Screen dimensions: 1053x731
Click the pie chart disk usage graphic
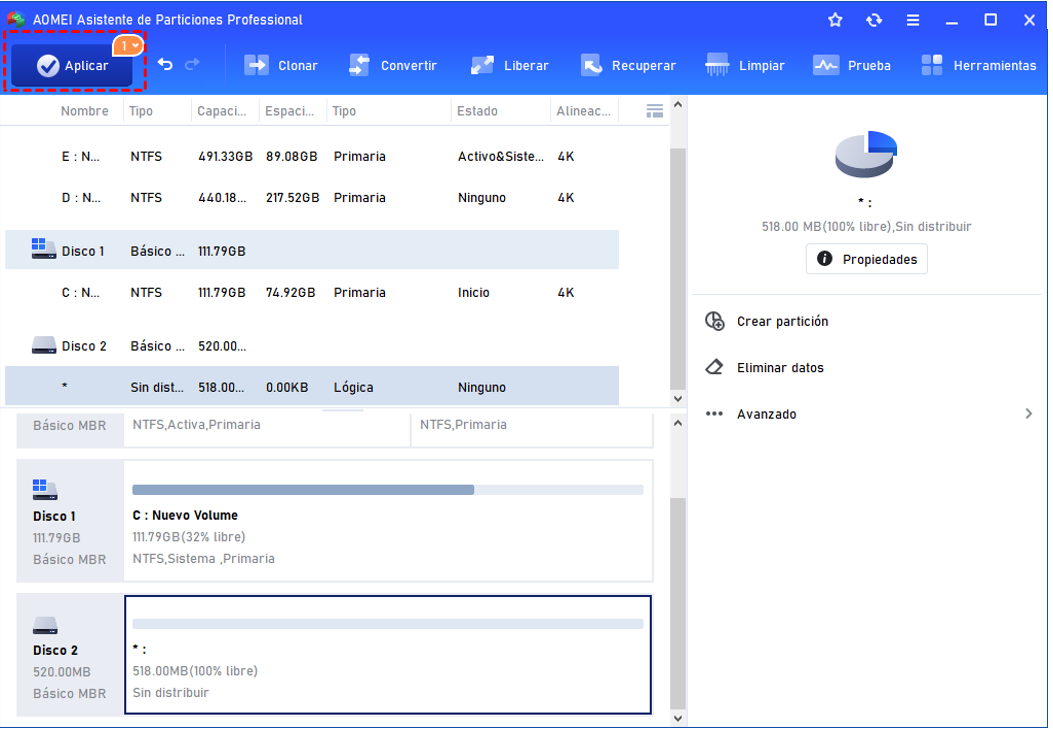866,154
